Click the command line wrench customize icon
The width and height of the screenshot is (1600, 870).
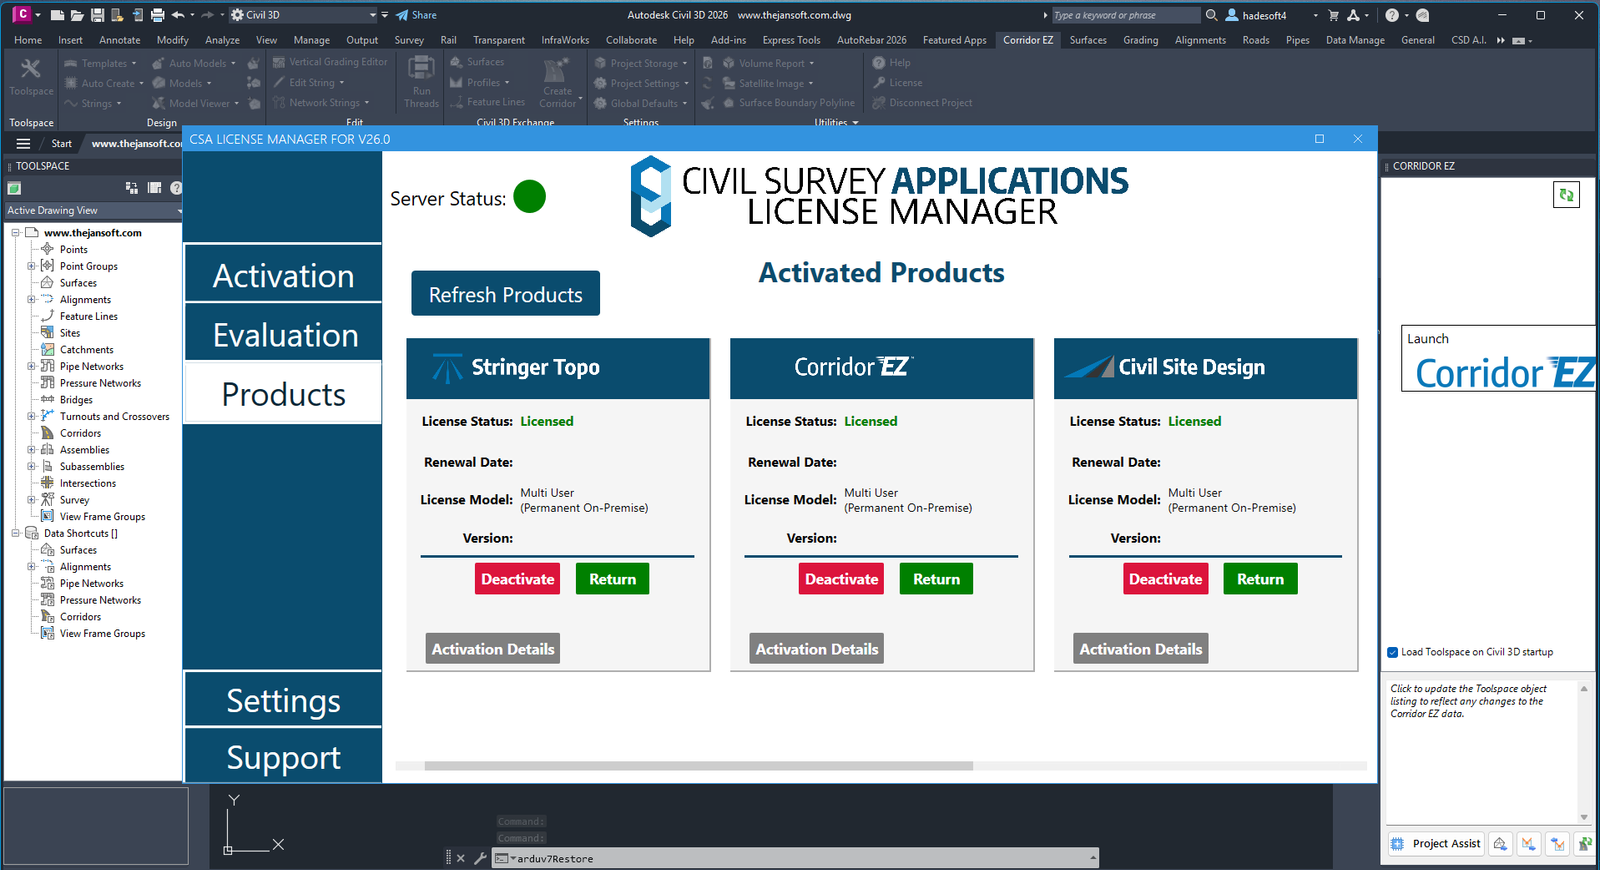click(x=479, y=858)
